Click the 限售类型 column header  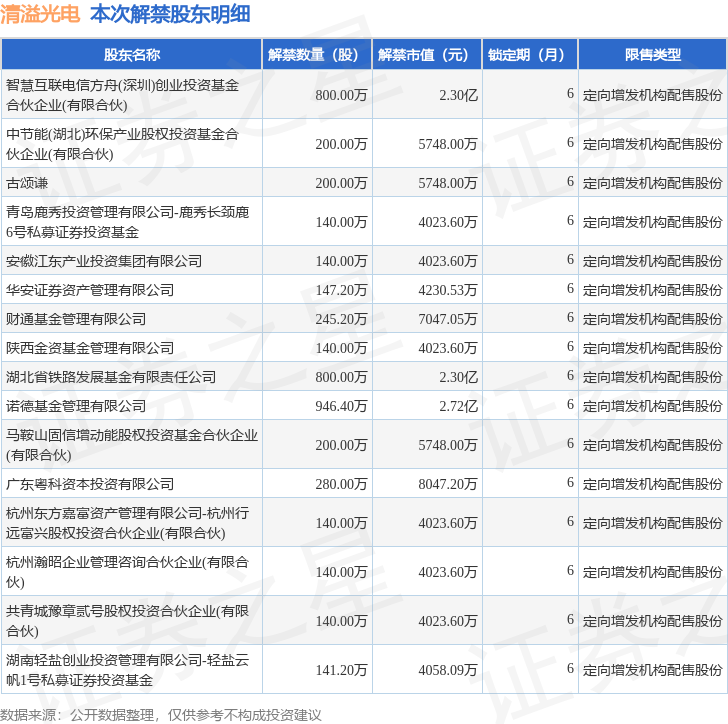tap(652, 55)
